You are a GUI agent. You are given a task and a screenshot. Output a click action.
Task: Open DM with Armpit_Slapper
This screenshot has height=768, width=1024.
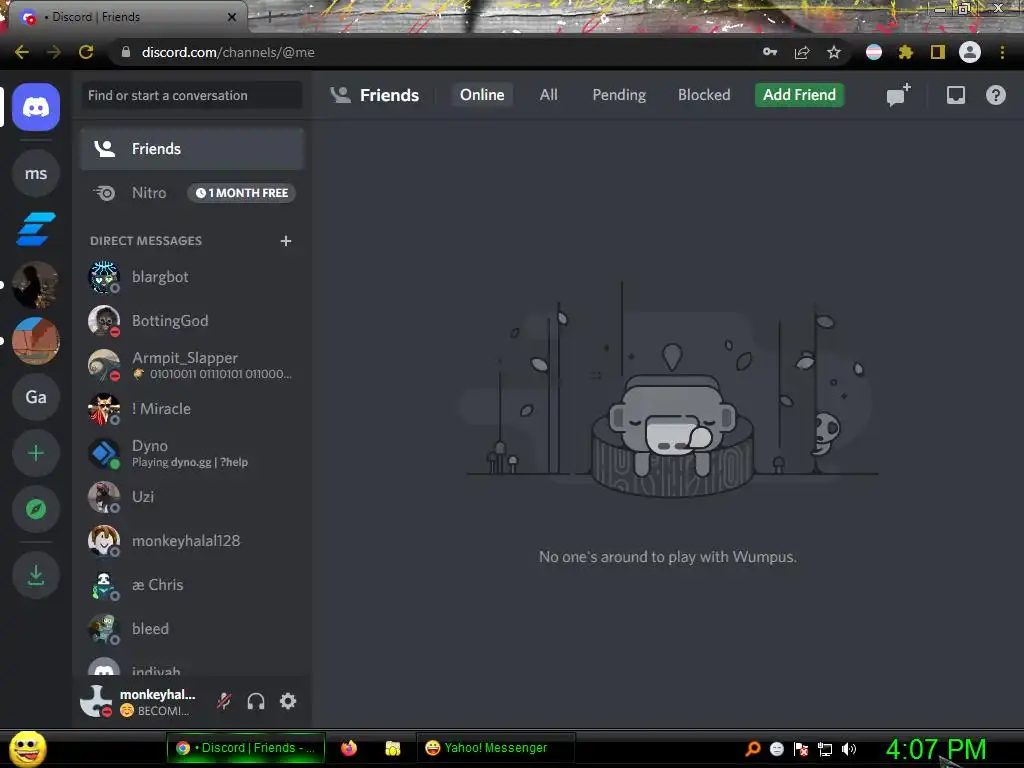pyautogui.click(x=192, y=365)
